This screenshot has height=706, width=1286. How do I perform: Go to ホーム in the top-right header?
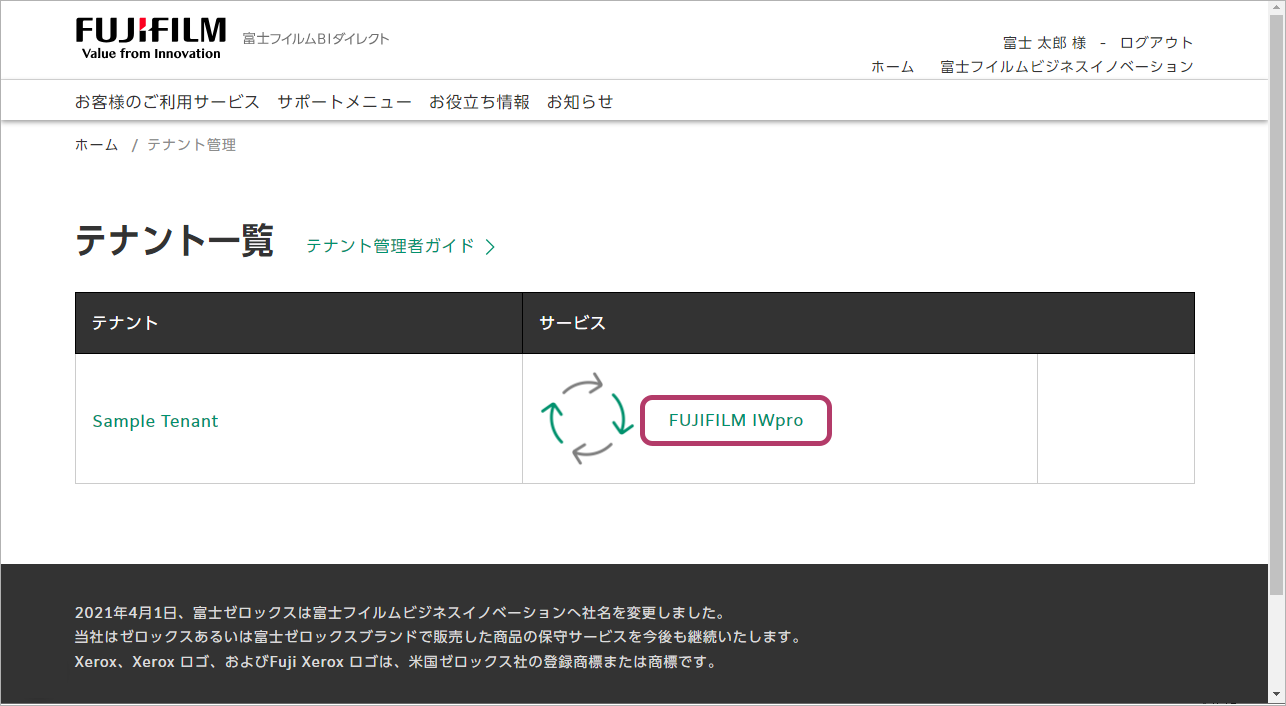[892, 67]
